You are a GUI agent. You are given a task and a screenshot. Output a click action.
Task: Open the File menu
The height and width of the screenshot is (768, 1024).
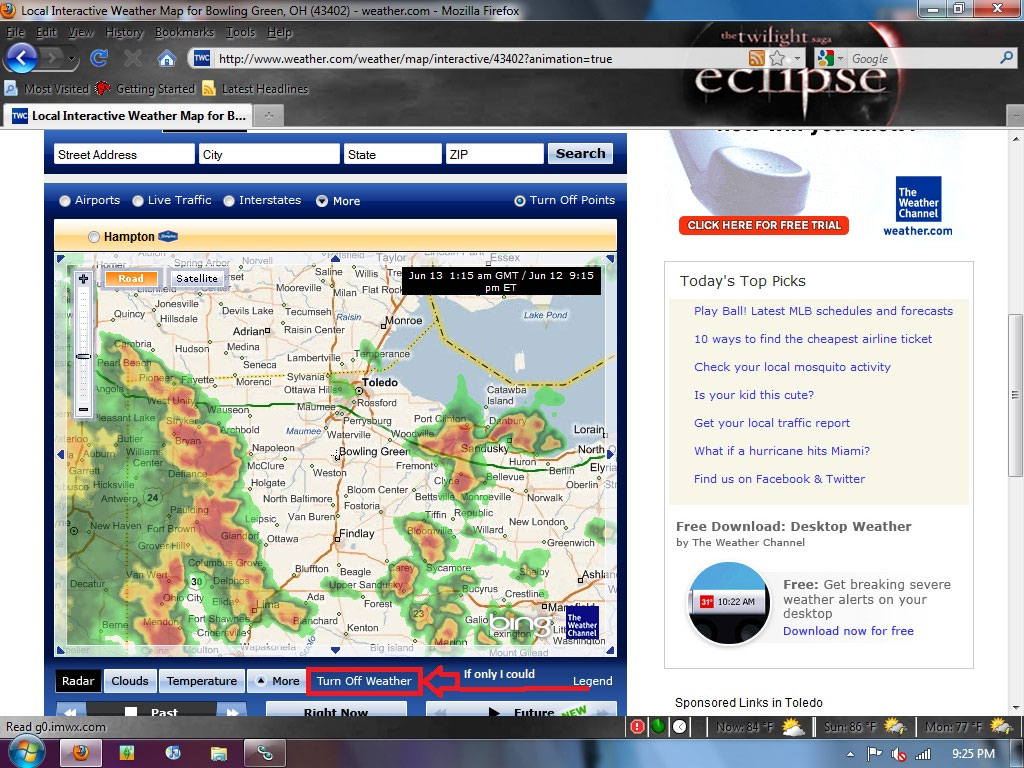[x=14, y=32]
